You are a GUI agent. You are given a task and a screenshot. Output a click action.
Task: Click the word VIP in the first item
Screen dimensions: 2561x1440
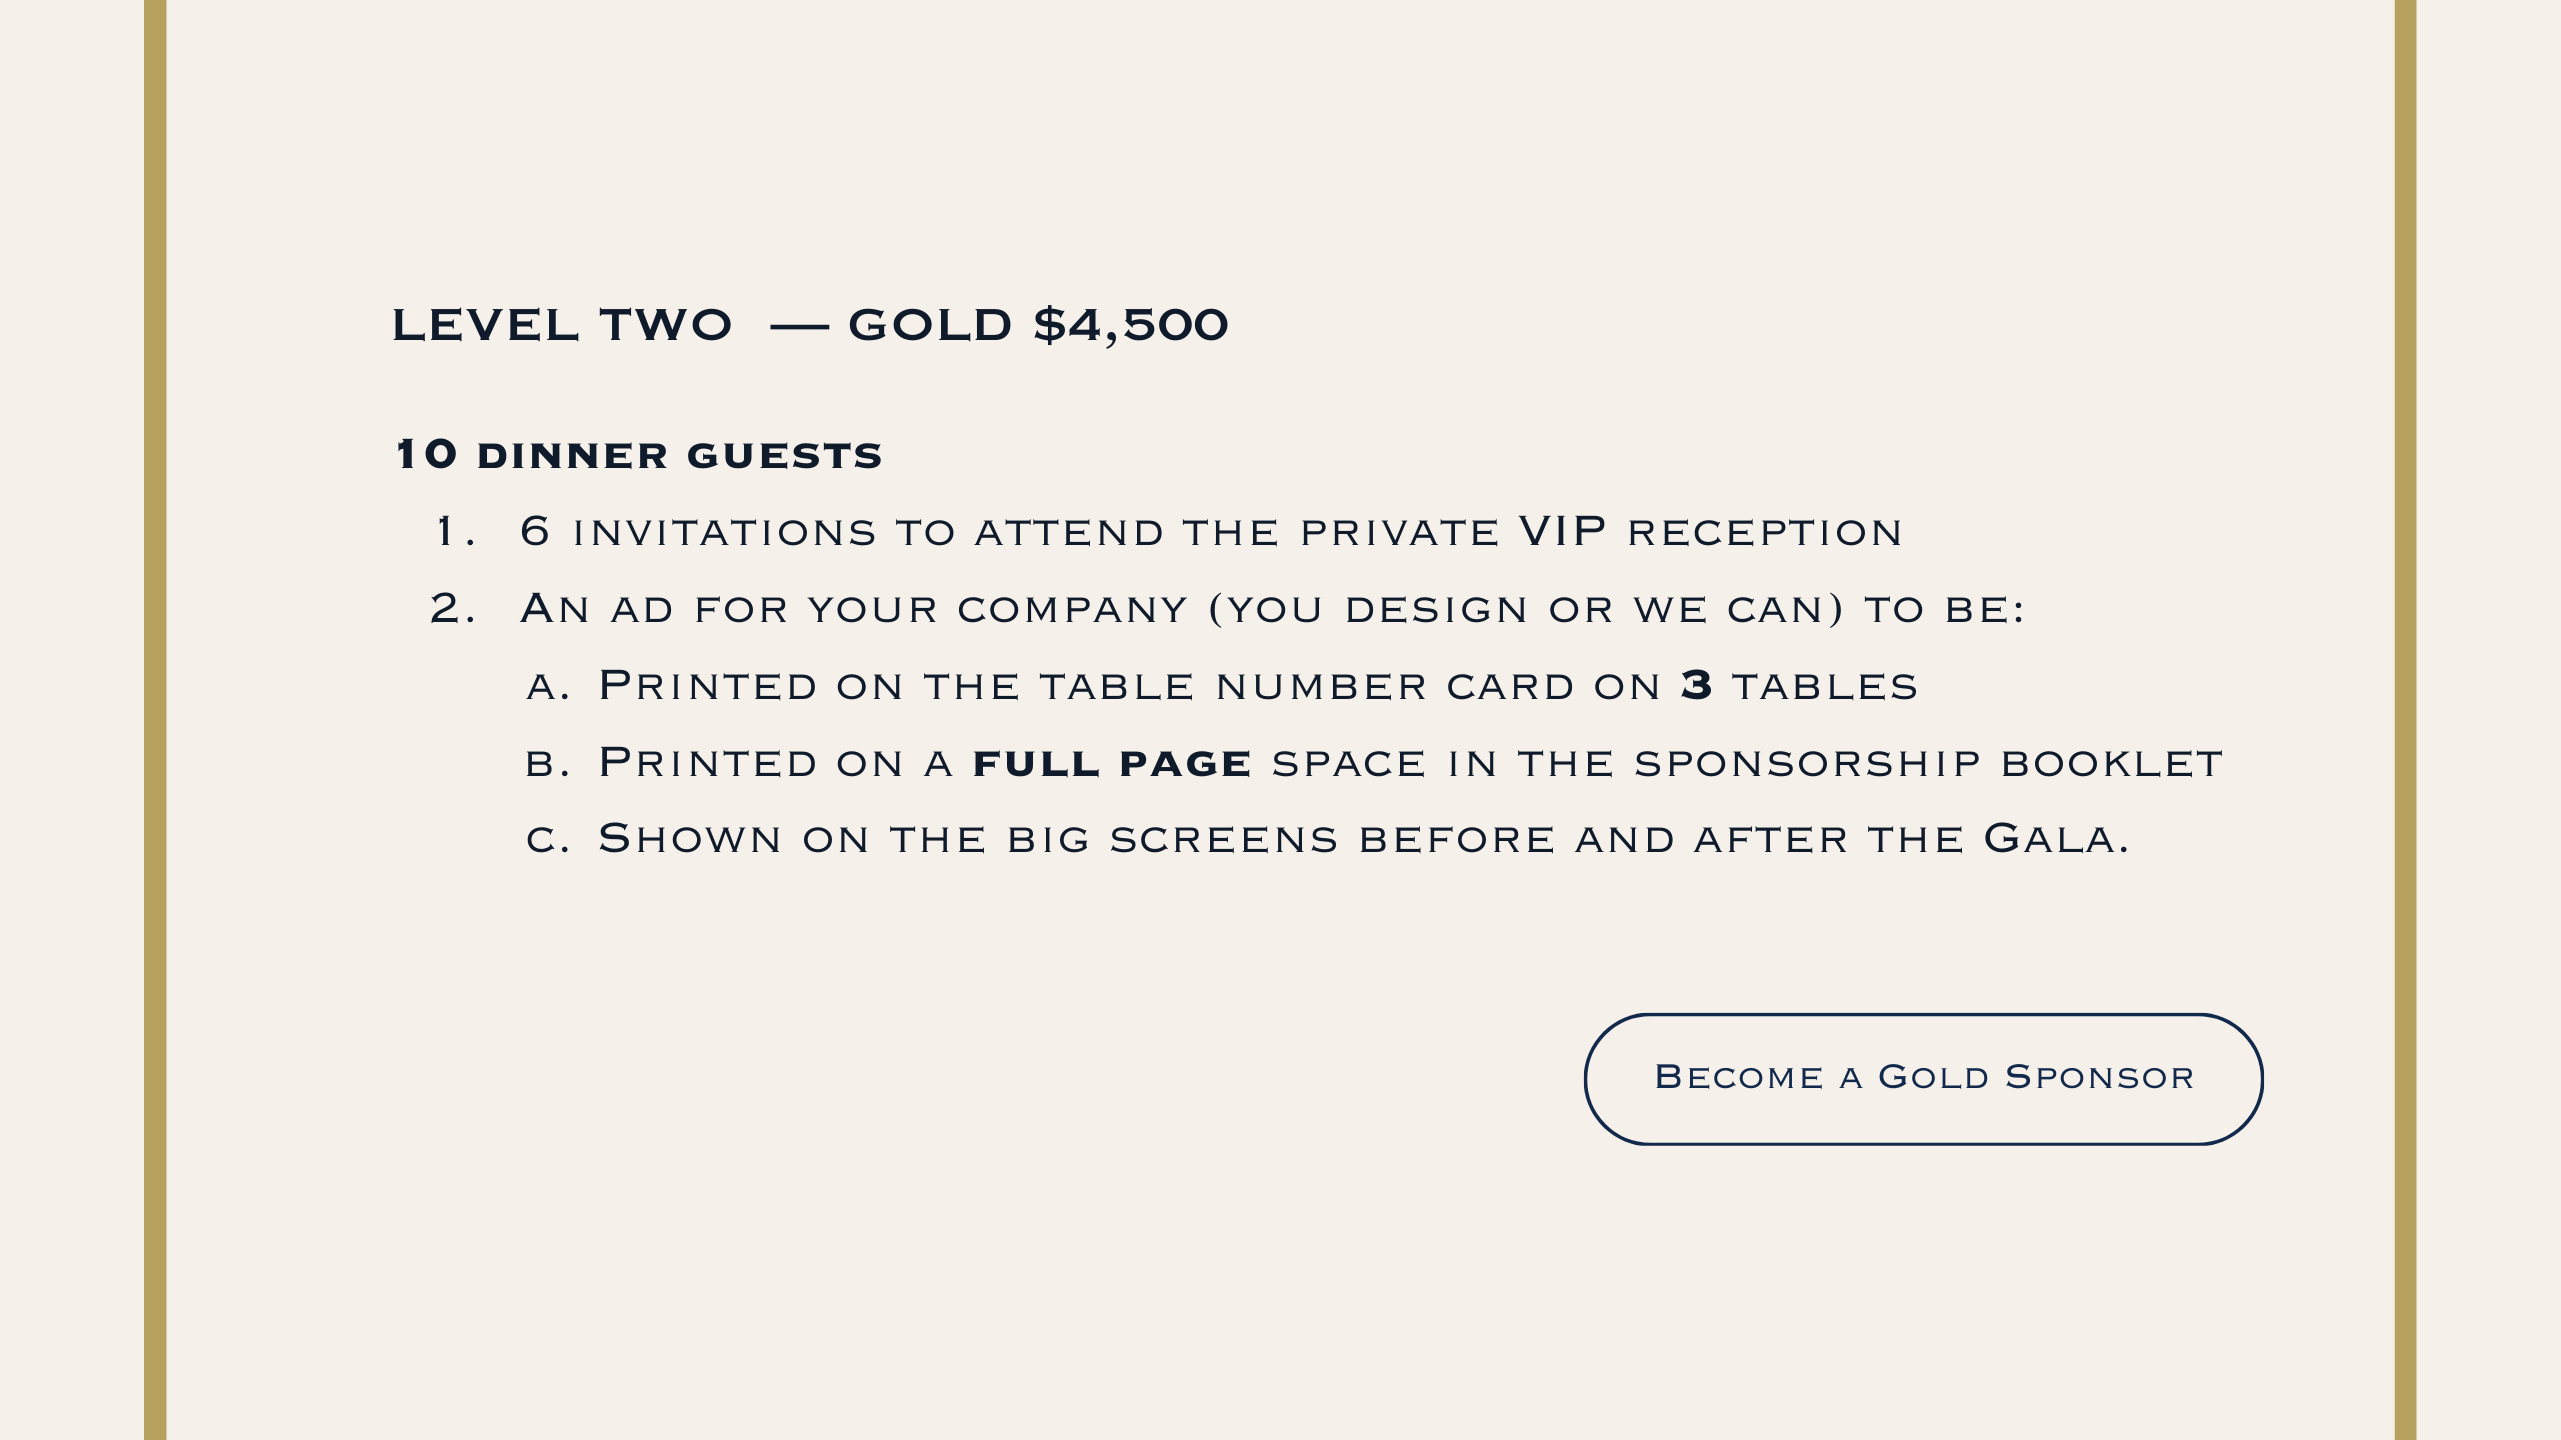pos(1563,531)
